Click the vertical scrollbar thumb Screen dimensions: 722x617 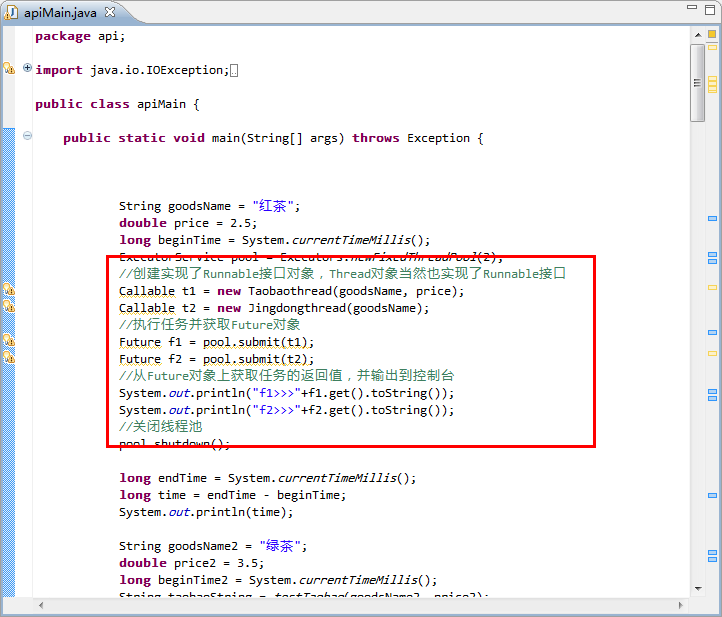click(698, 83)
